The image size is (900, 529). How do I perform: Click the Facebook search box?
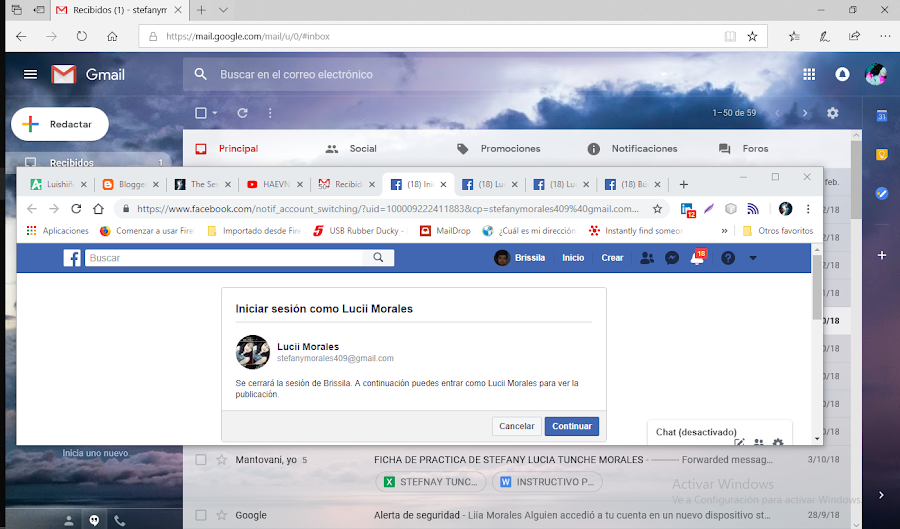(x=224, y=258)
